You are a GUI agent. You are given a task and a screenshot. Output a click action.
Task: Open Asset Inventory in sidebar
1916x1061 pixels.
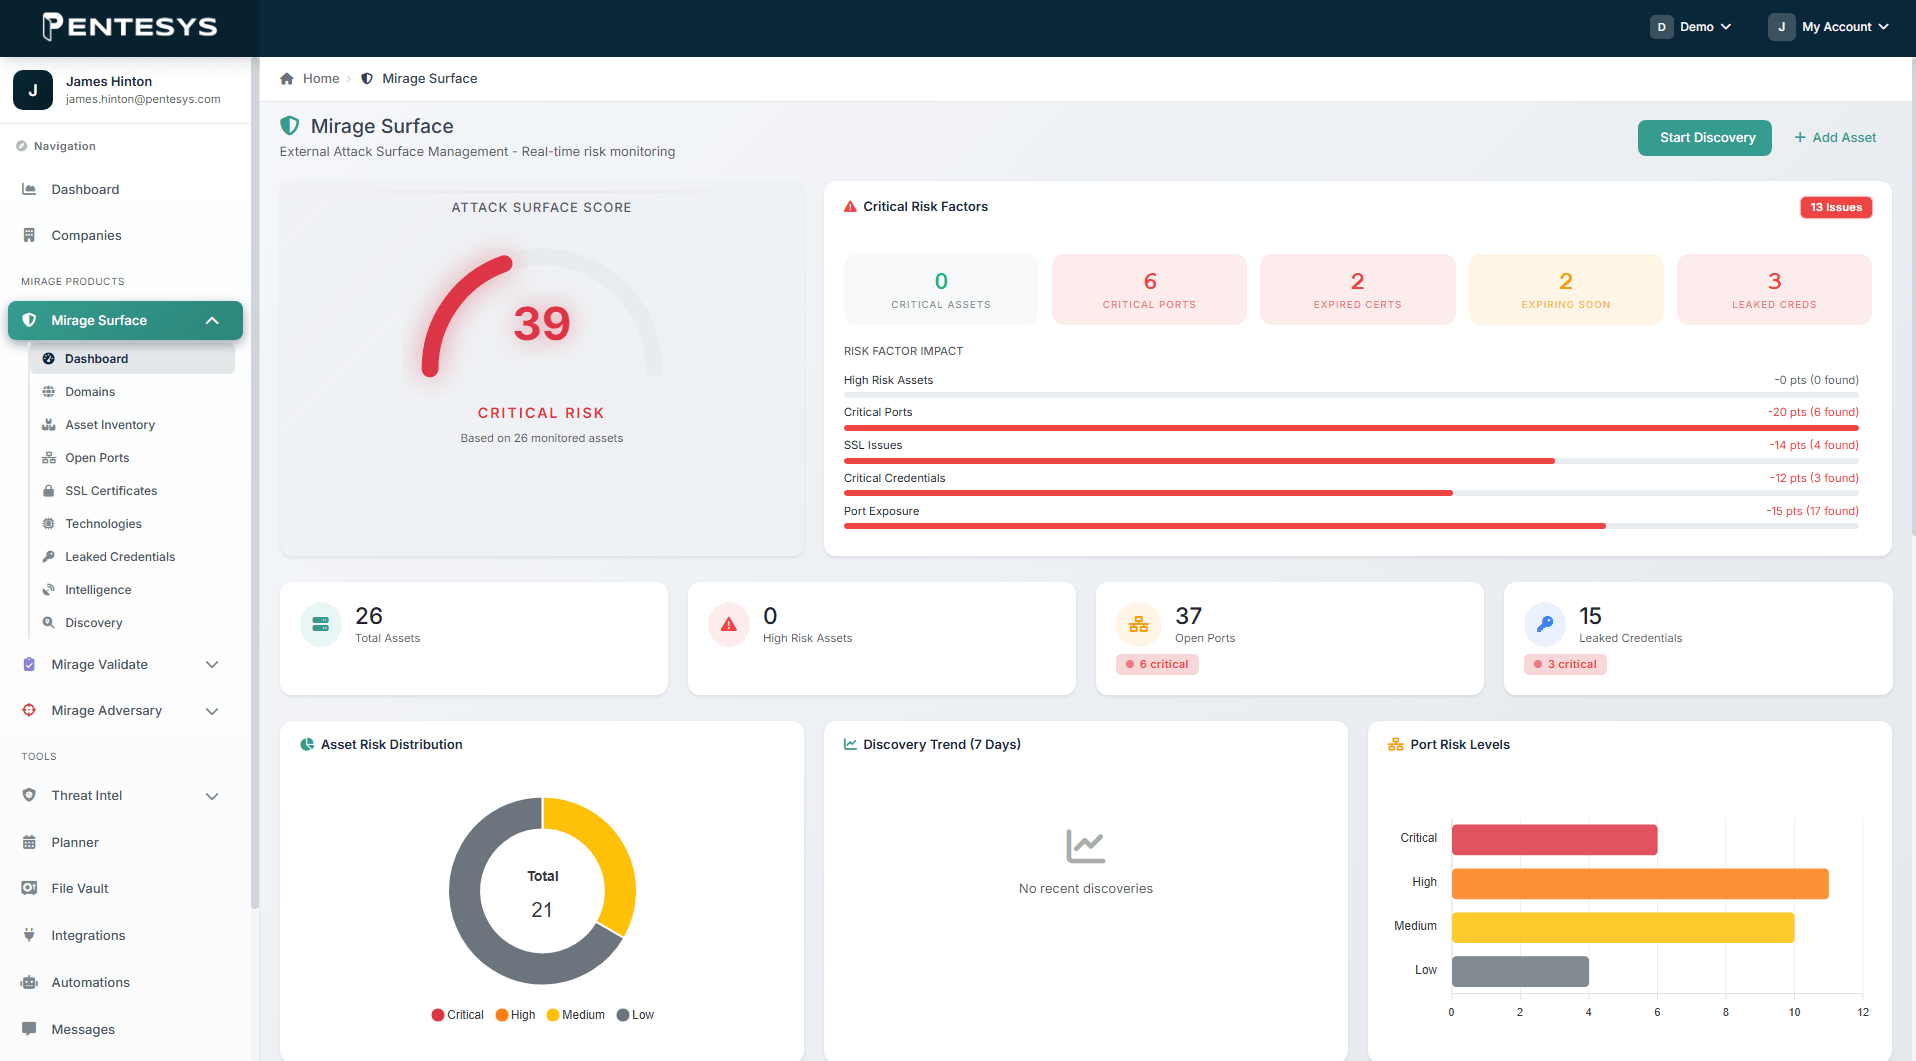coord(110,425)
